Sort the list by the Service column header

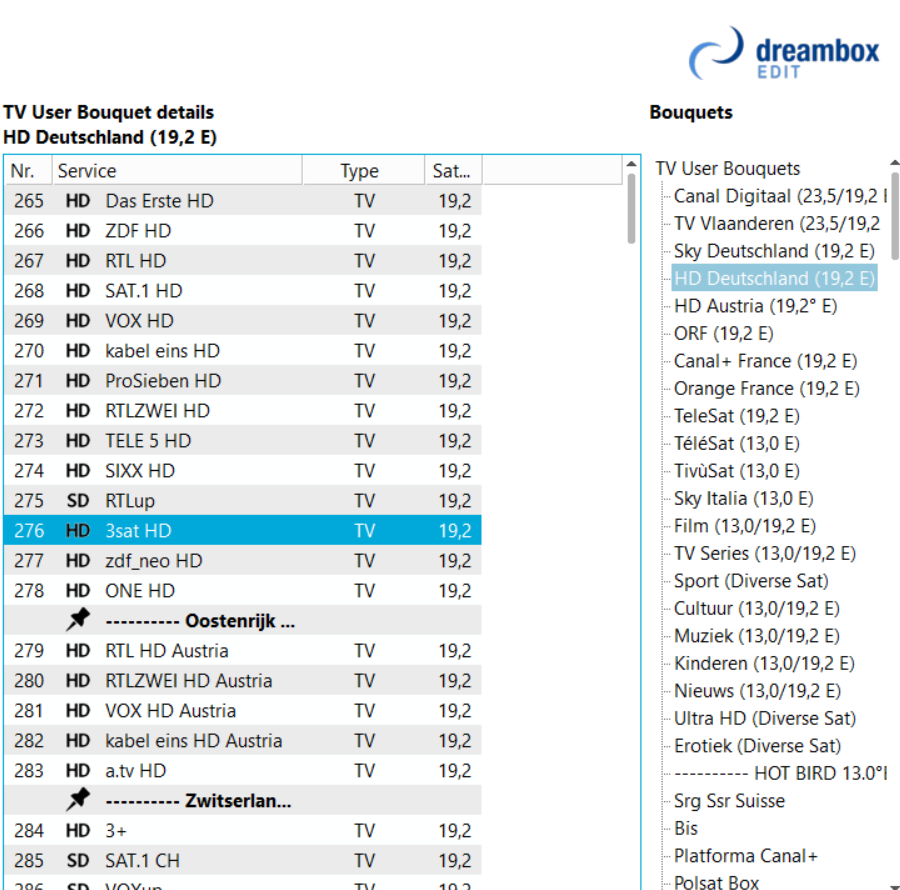(x=177, y=170)
